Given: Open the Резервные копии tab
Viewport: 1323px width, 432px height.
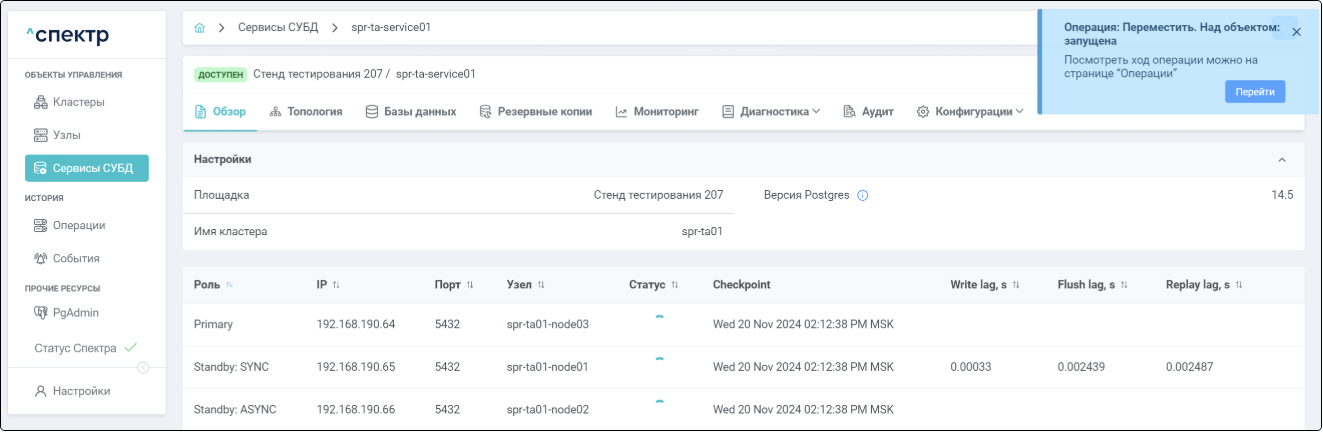Looking at the screenshot, I should tap(536, 112).
